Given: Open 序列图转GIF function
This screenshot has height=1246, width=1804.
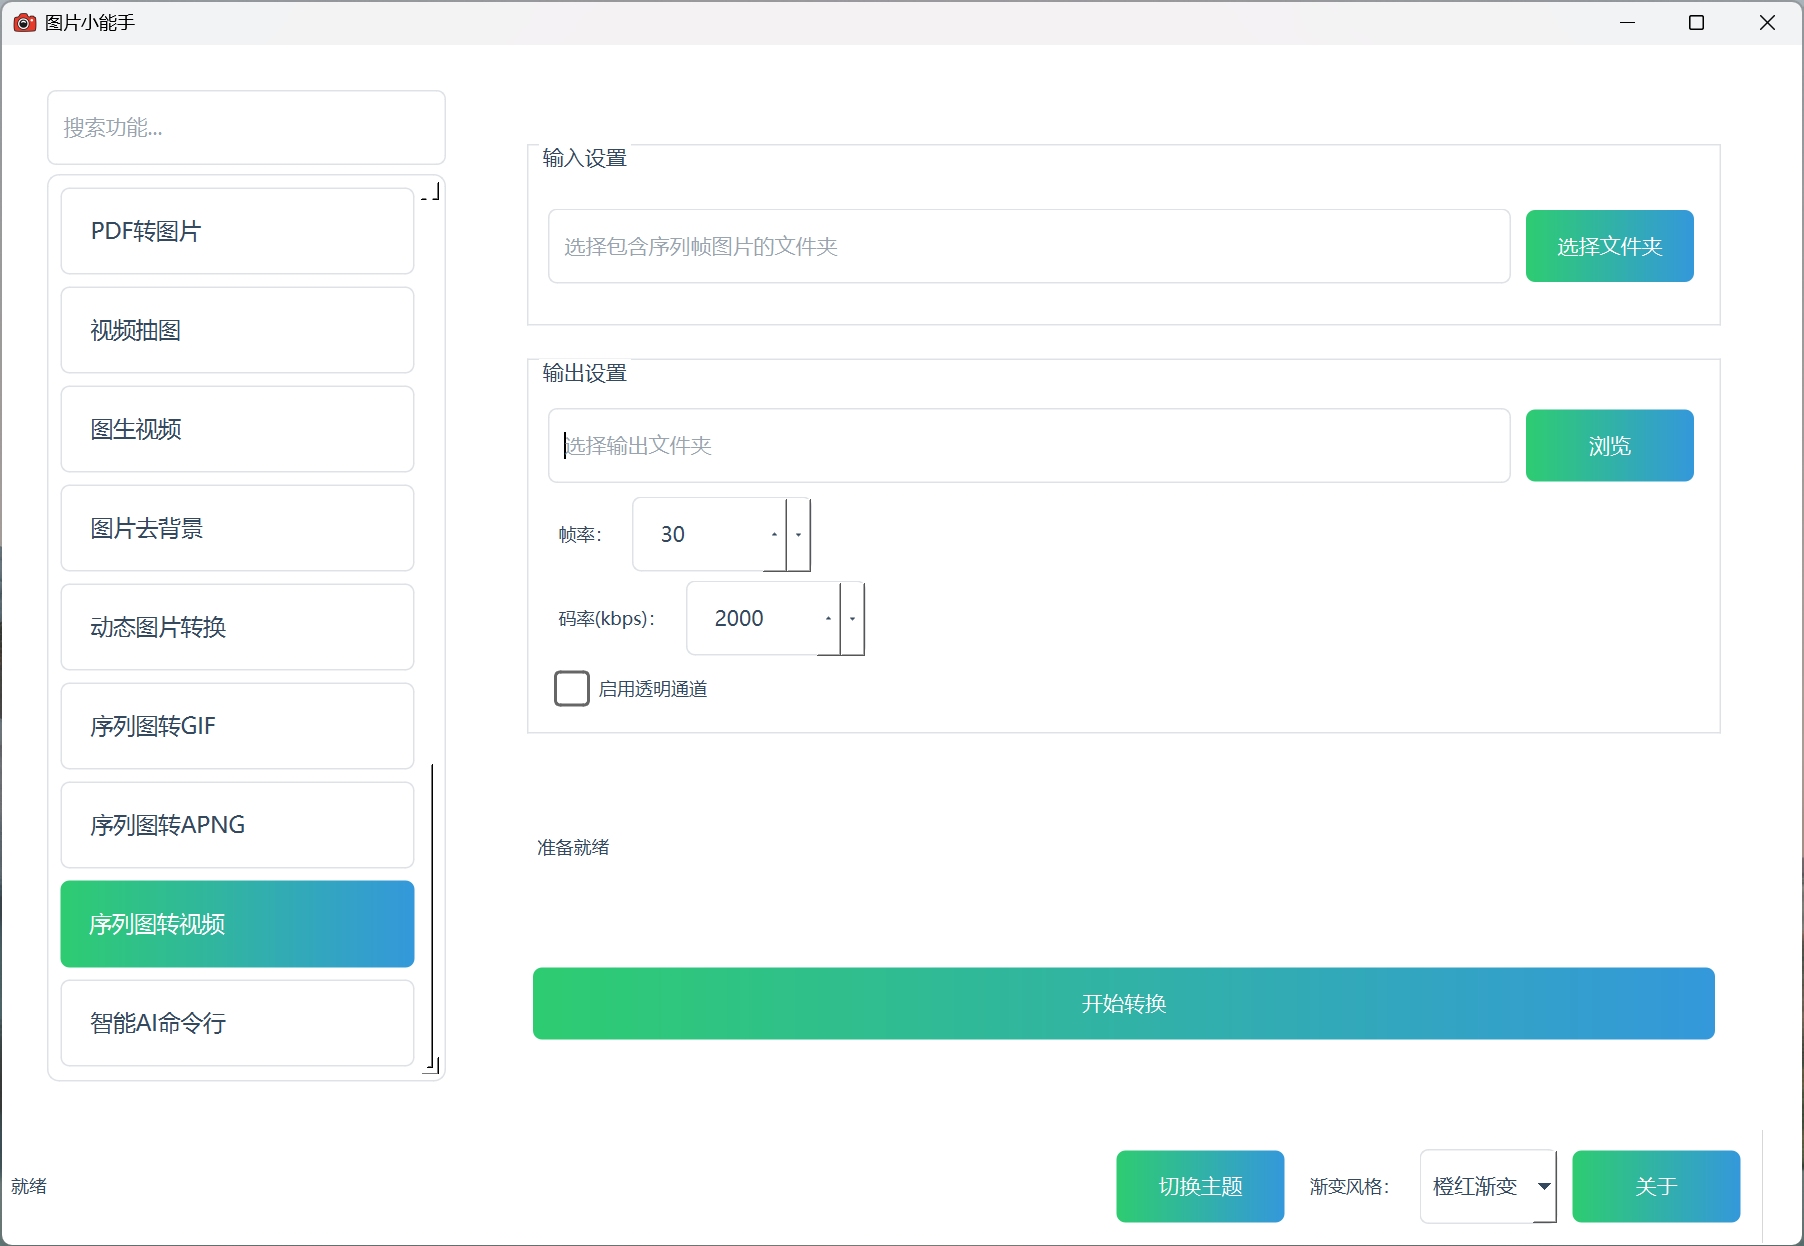Looking at the screenshot, I should (237, 726).
